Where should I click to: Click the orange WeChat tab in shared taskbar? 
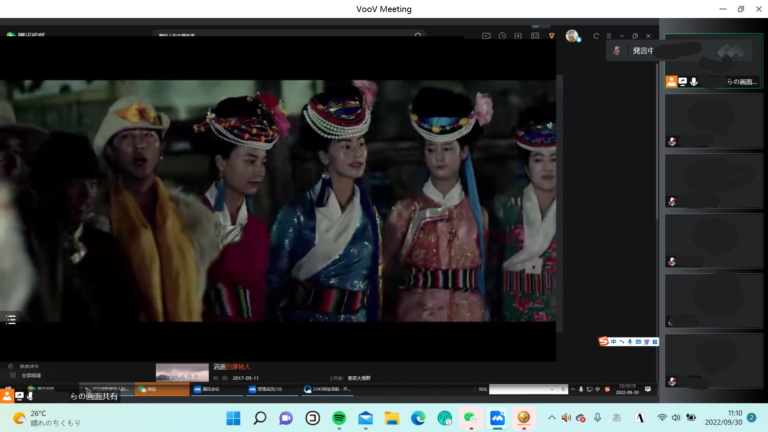point(162,389)
